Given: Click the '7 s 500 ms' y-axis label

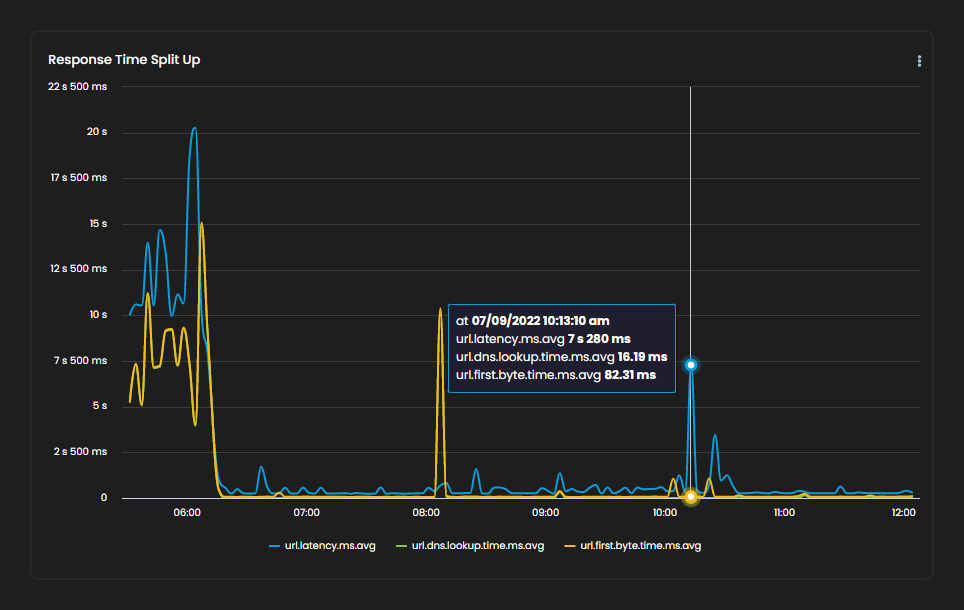Looking at the screenshot, I should pyautogui.click(x=80, y=360).
